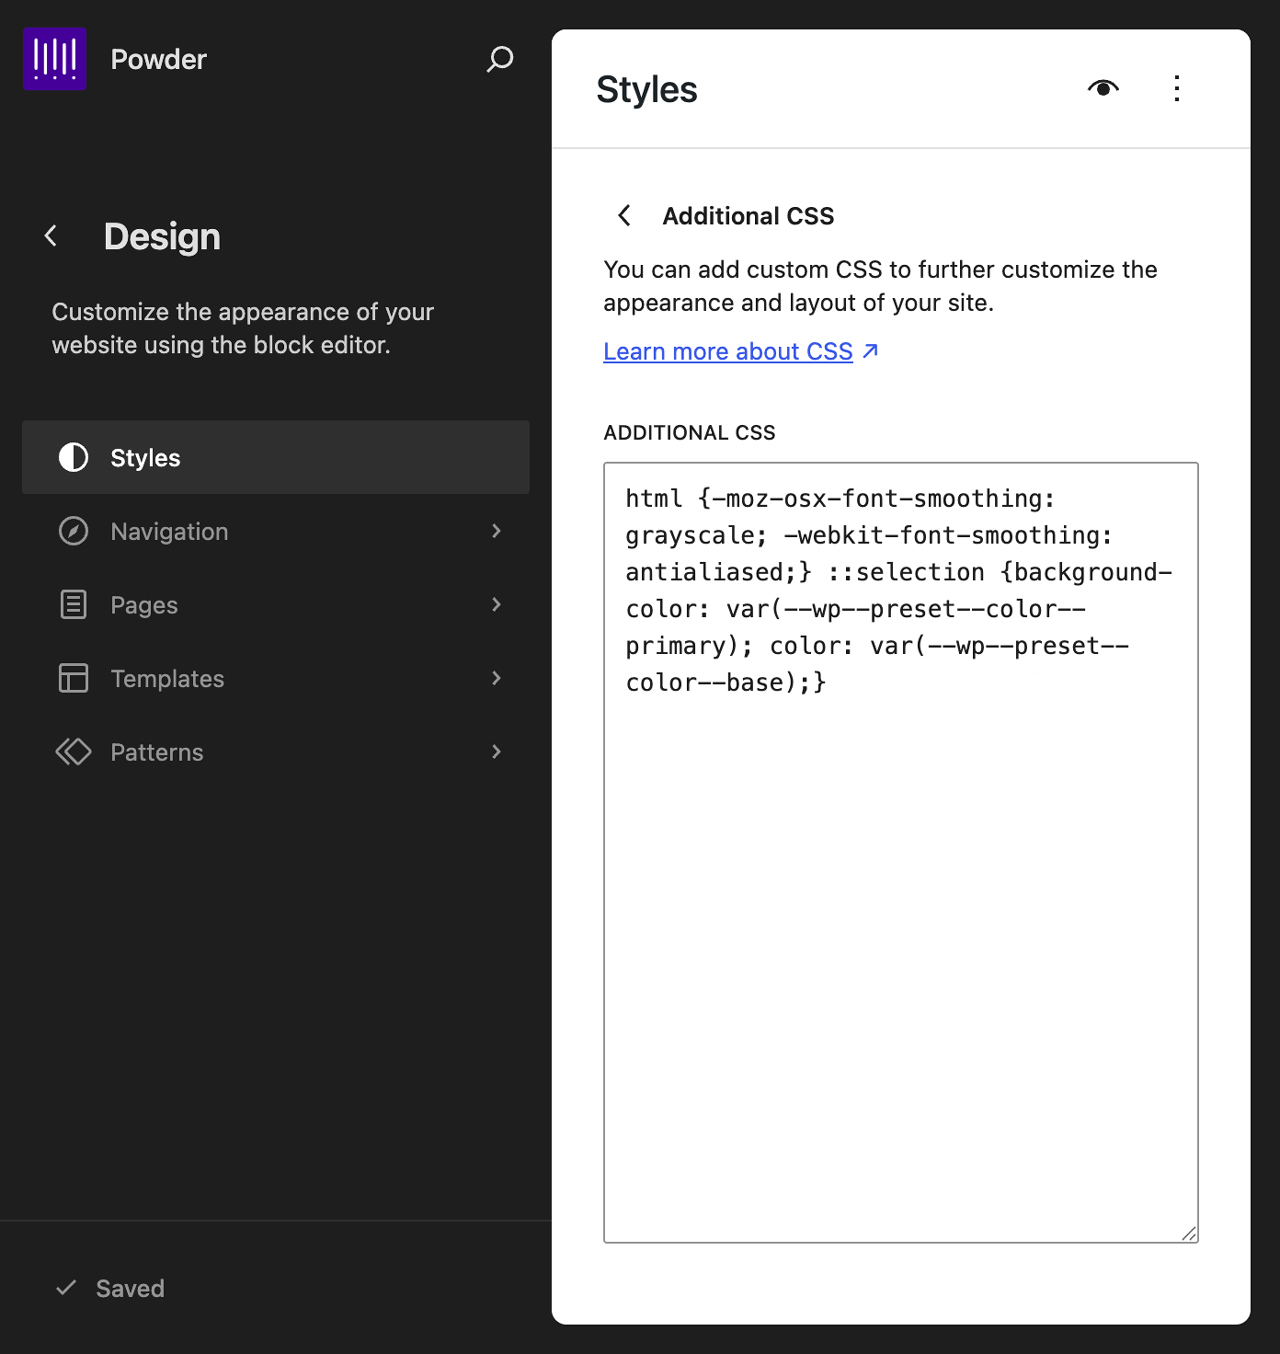Expand the Pages chevron arrow
The image size is (1280, 1354).
497,604
